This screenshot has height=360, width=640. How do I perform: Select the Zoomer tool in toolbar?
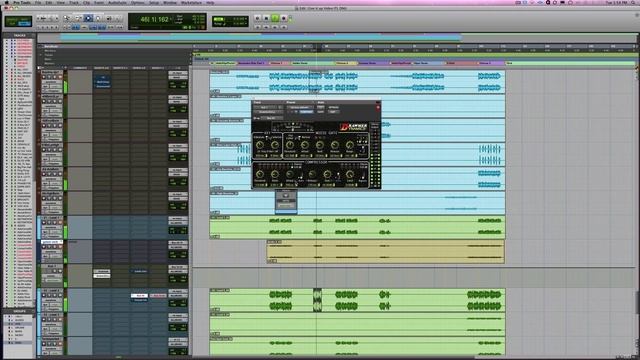67,18
